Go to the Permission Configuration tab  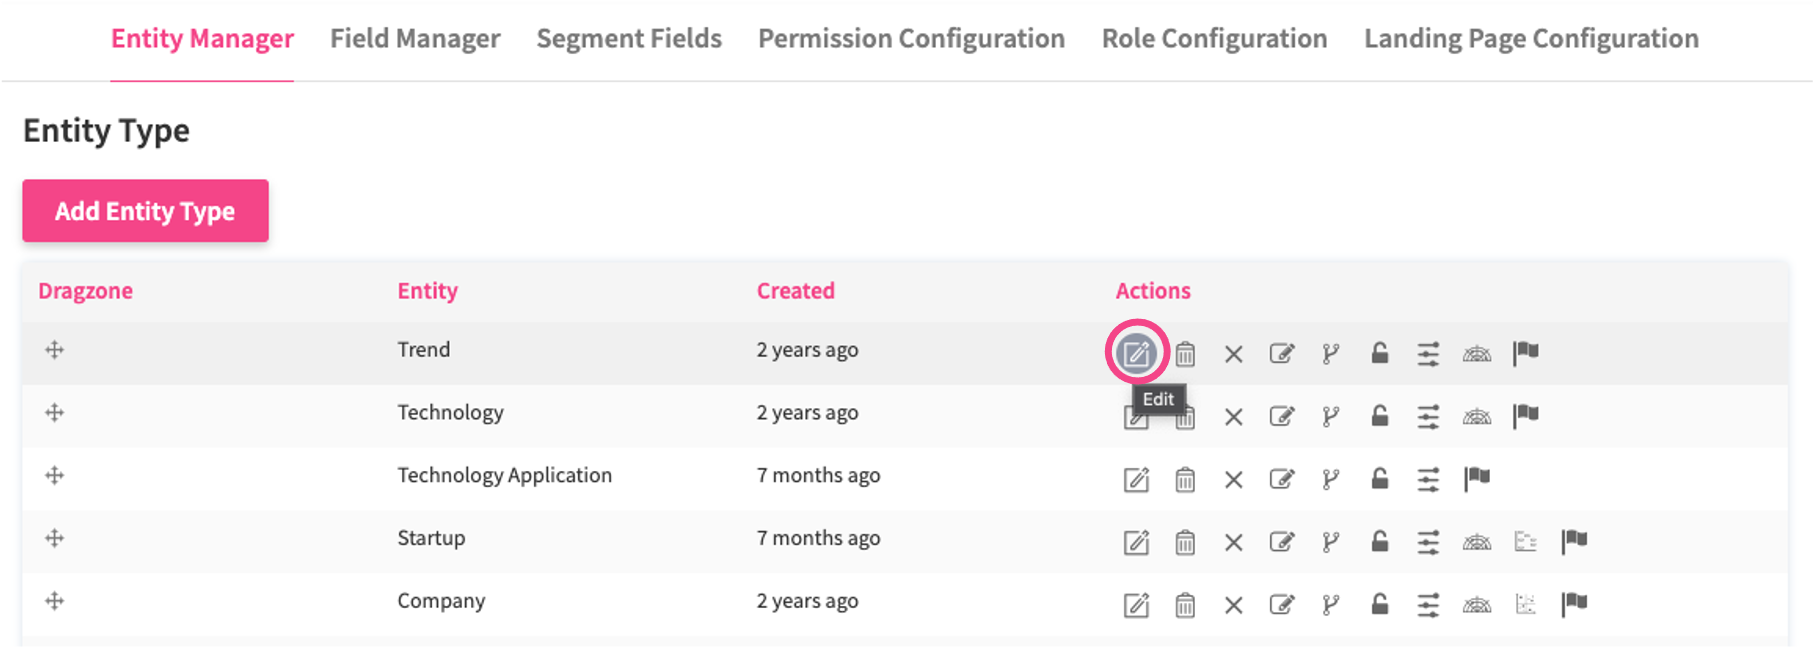(911, 39)
